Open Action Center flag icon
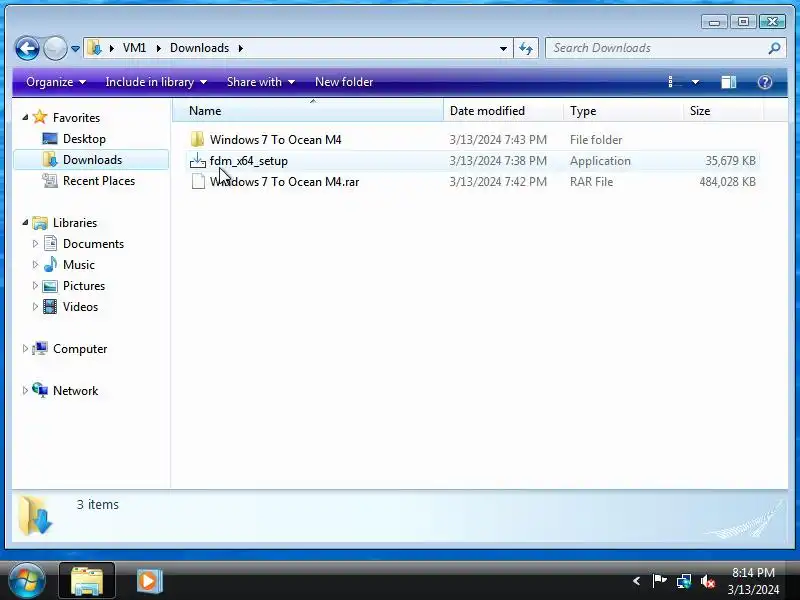Image resolution: width=800 pixels, height=600 pixels. point(659,581)
